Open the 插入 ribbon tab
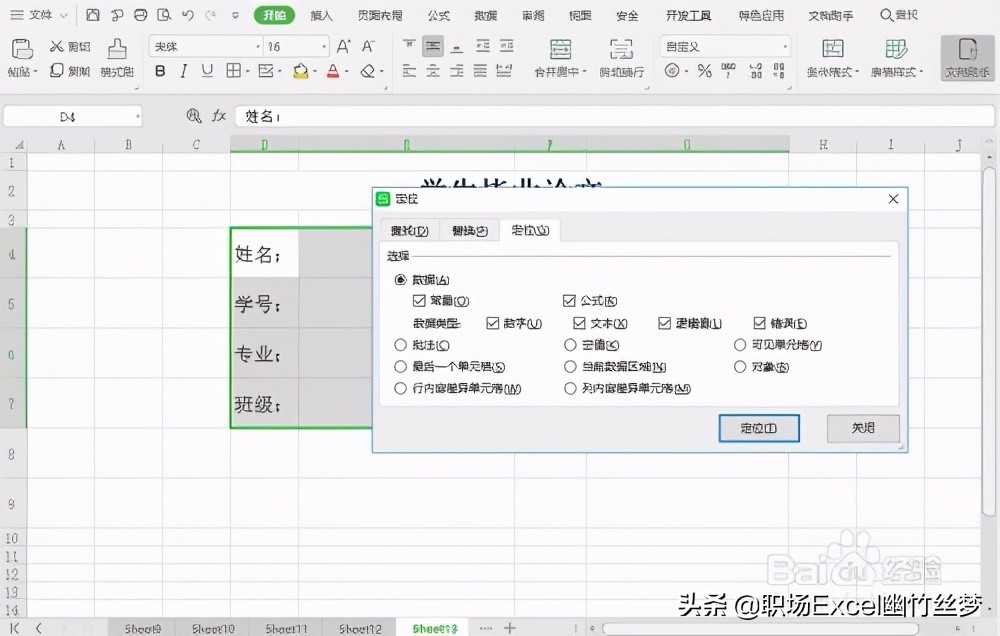The width and height of the screenshot is (1000, 636). (x=320, y=15)
